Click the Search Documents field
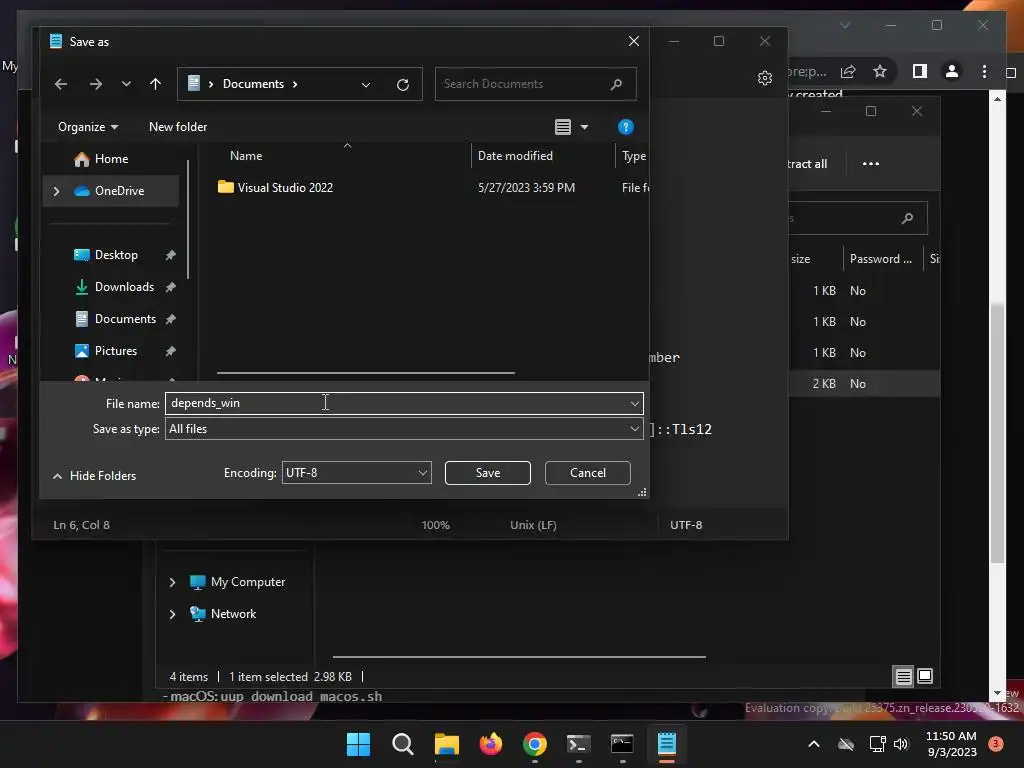Screen dimensions: 1024x768 coord(536,84)
